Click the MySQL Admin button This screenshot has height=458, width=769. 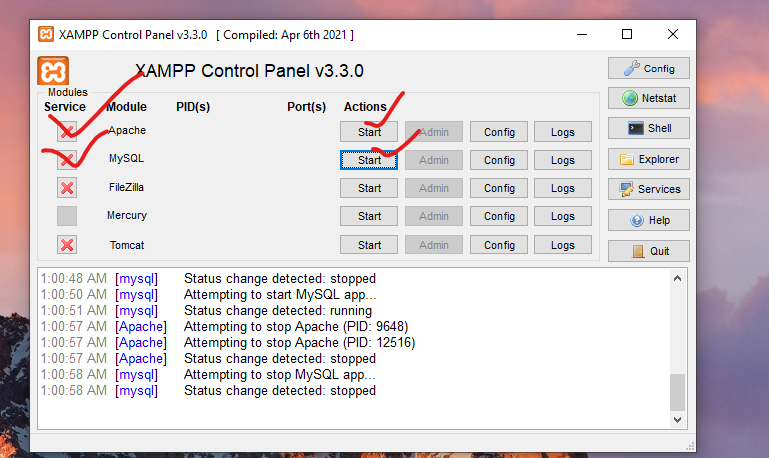point(434,160)
